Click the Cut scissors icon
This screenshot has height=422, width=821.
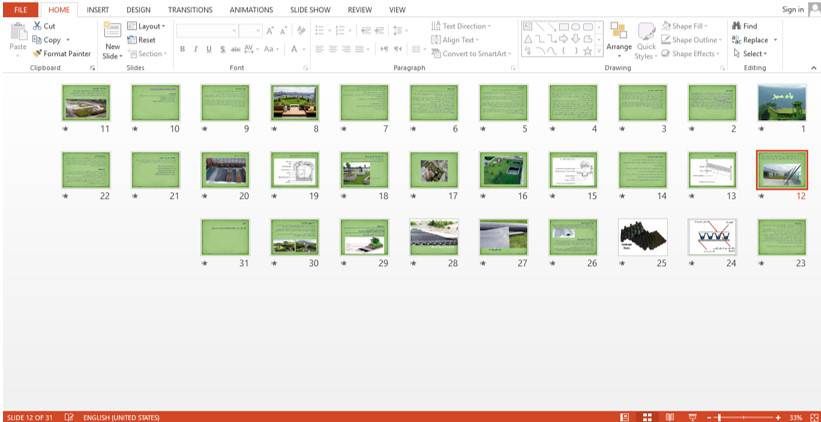click(x=37, y=26)
